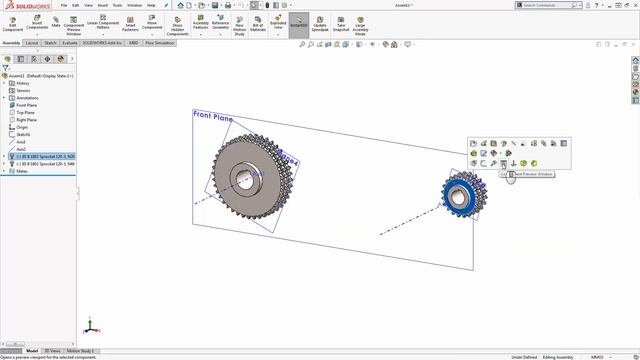640x360 pixels.
Task: Click the Exploded View tool
Action: tap(278, 22)
